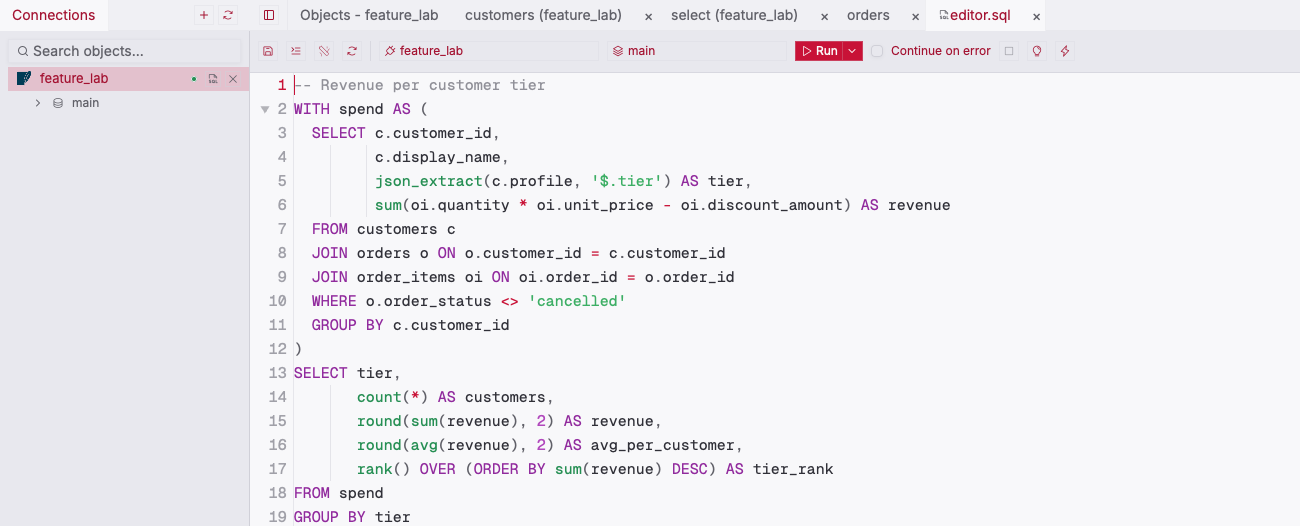The image size is (1300, 526).
Task: Click the comment 'Revenue per customer tier'
Action: pos(433,85)
